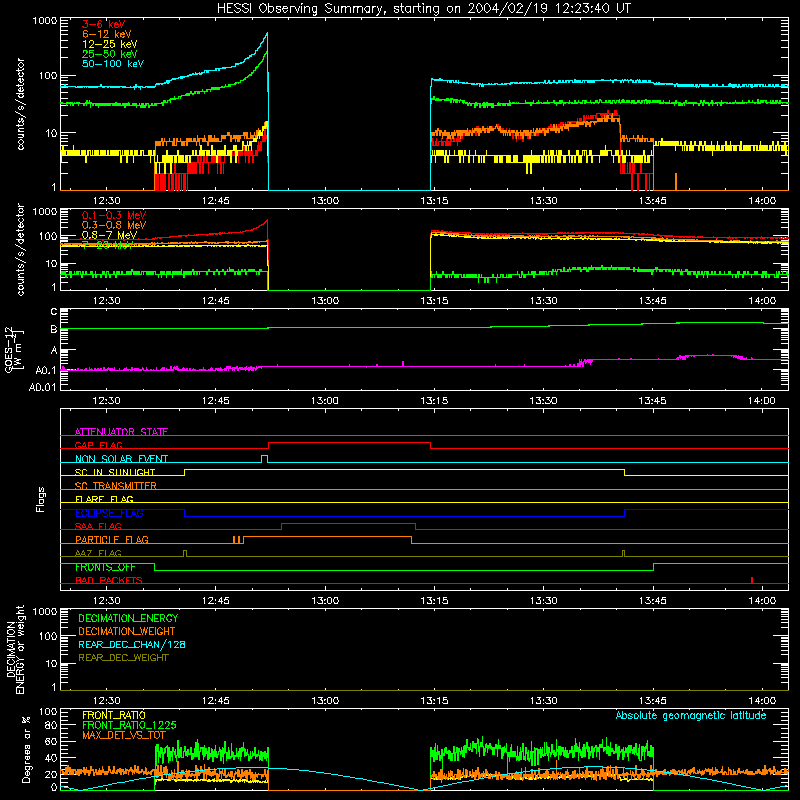Click the A0.01 tick label on GOES plot

point(42,387)
